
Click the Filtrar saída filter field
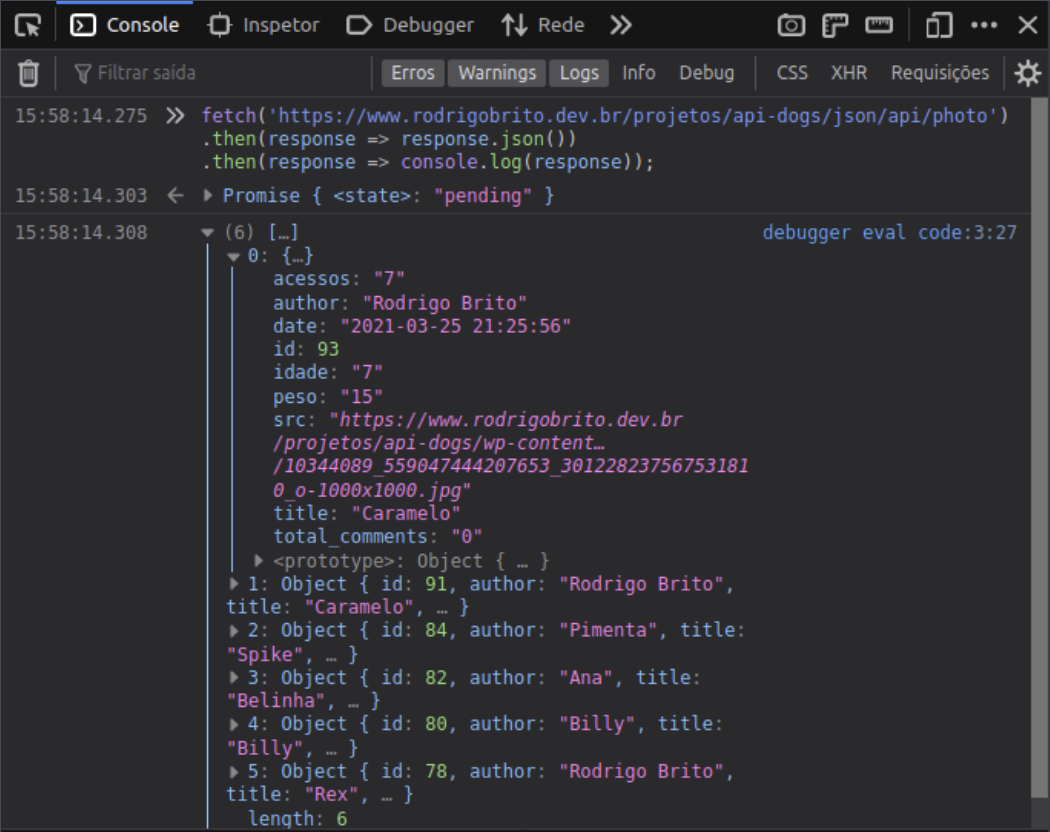point(220,73)
